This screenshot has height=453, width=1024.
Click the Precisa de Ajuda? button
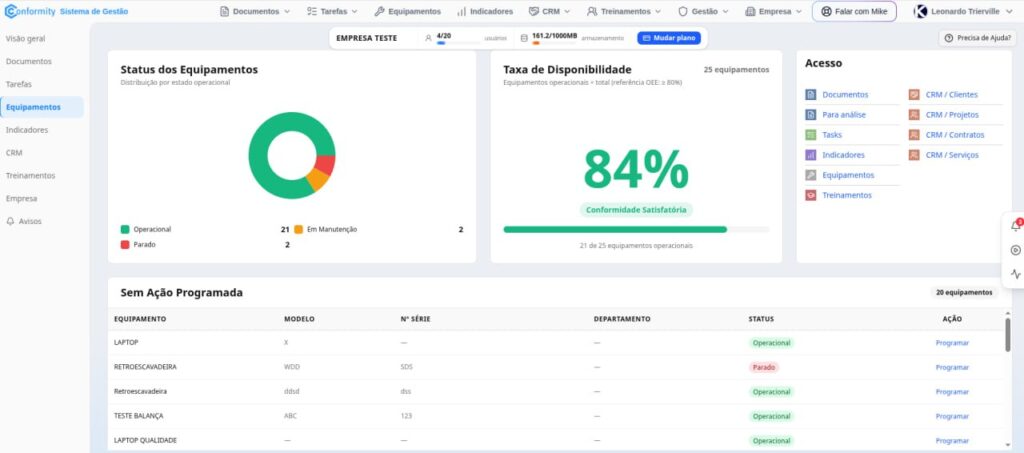pyautogui.click(x=977, y=38)
